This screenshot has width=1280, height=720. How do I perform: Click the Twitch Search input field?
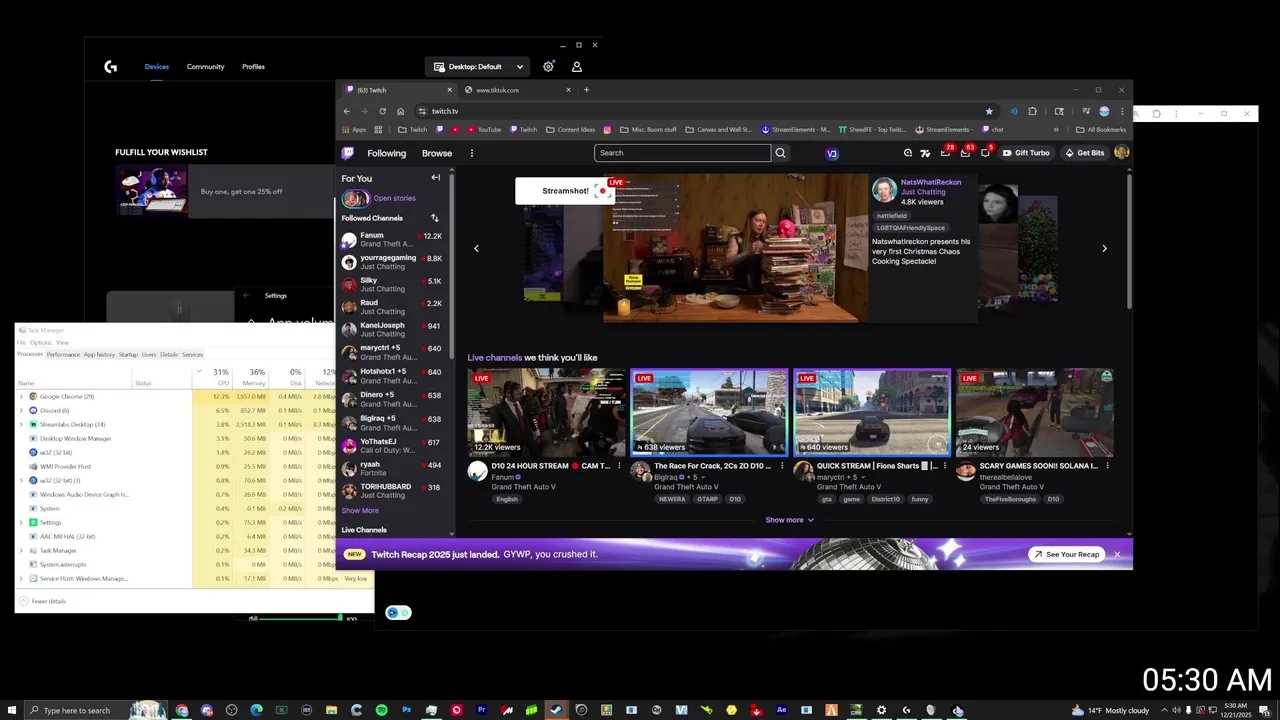pos(682,153)
